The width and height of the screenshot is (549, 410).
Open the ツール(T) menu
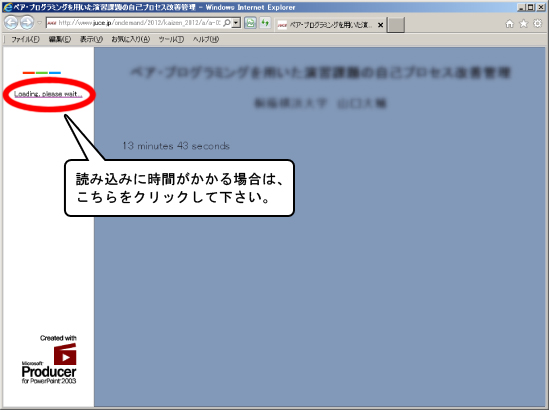171,39
